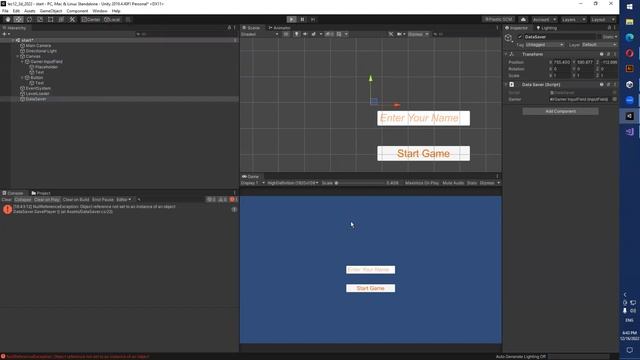640x360 pixels.
Task: Open File Explorer from taskbar
Action: point(629,22)
